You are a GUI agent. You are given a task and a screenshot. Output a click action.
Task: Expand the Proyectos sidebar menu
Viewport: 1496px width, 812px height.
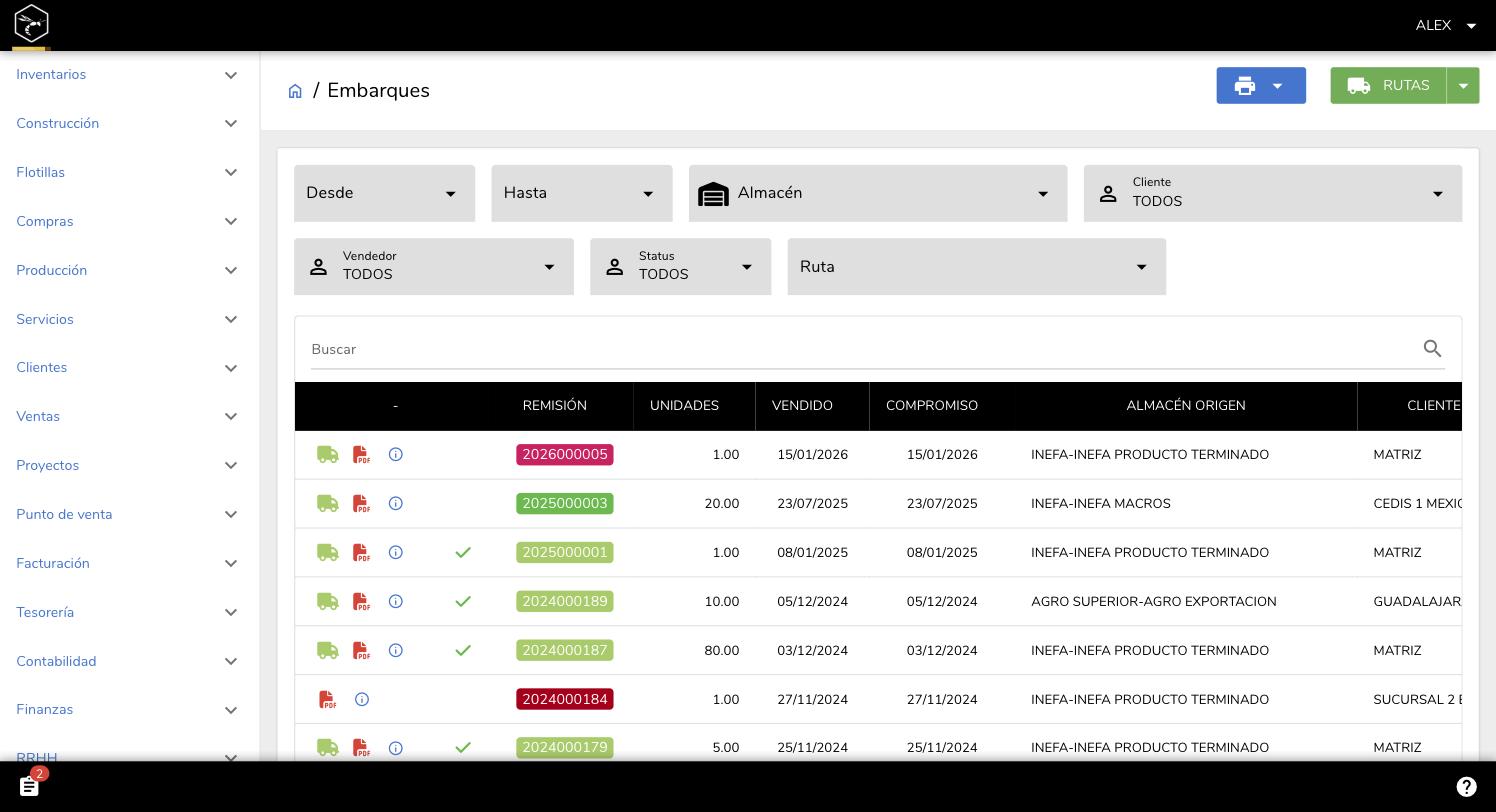(130, 466)
